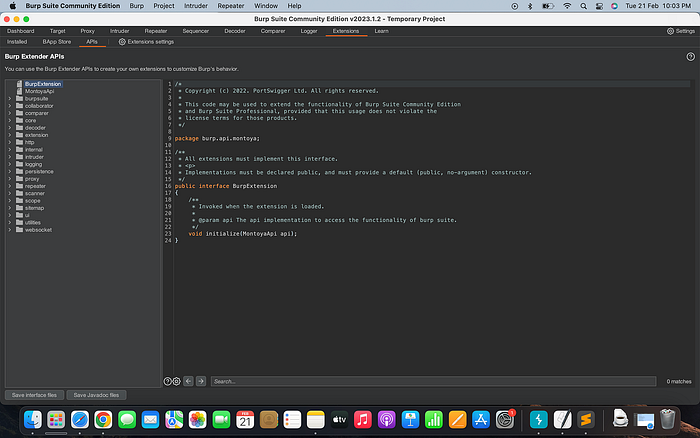Expand the comparer folder
The image size is (700, 438).
[10, 113]
